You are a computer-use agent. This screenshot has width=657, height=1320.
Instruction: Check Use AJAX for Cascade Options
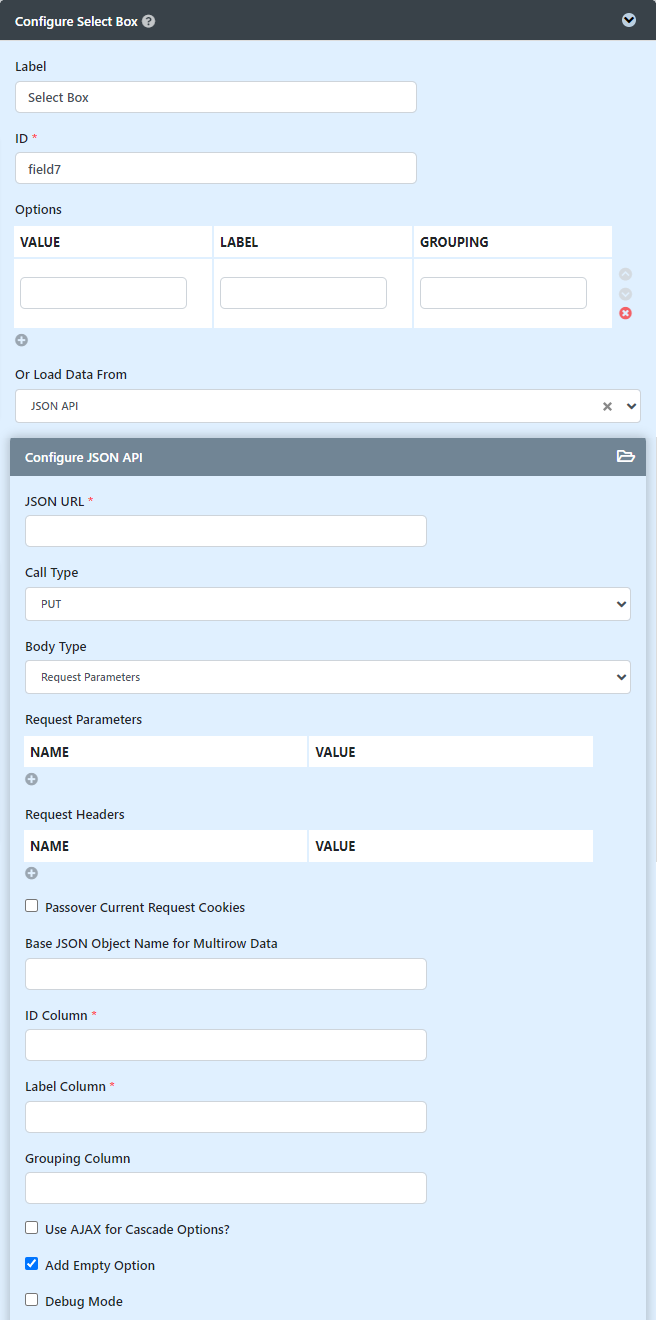[x=32, y=1228]
